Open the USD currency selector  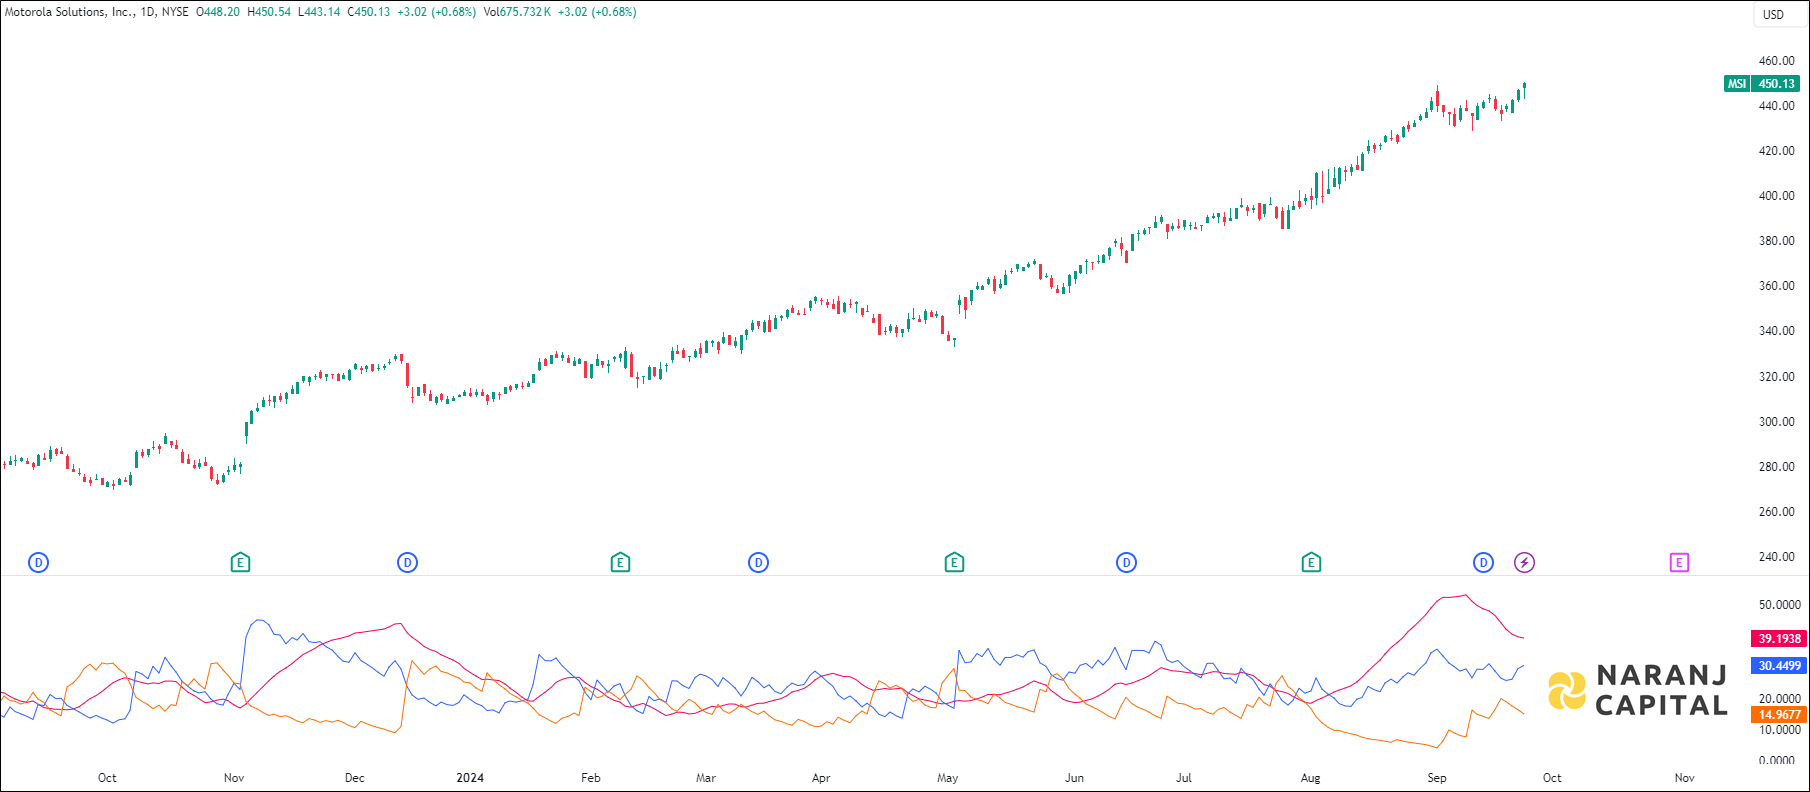pyautogui.click(x=1773, y=15)
